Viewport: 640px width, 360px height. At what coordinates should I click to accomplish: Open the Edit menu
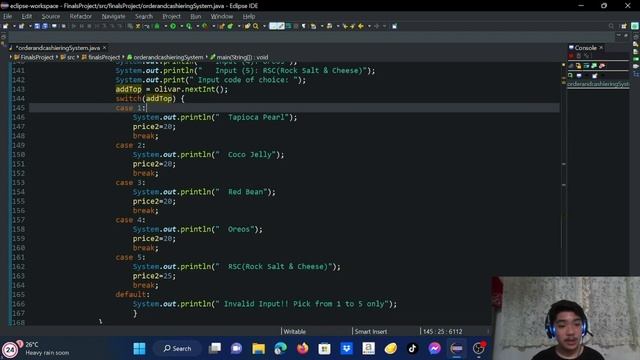(27, 16)
